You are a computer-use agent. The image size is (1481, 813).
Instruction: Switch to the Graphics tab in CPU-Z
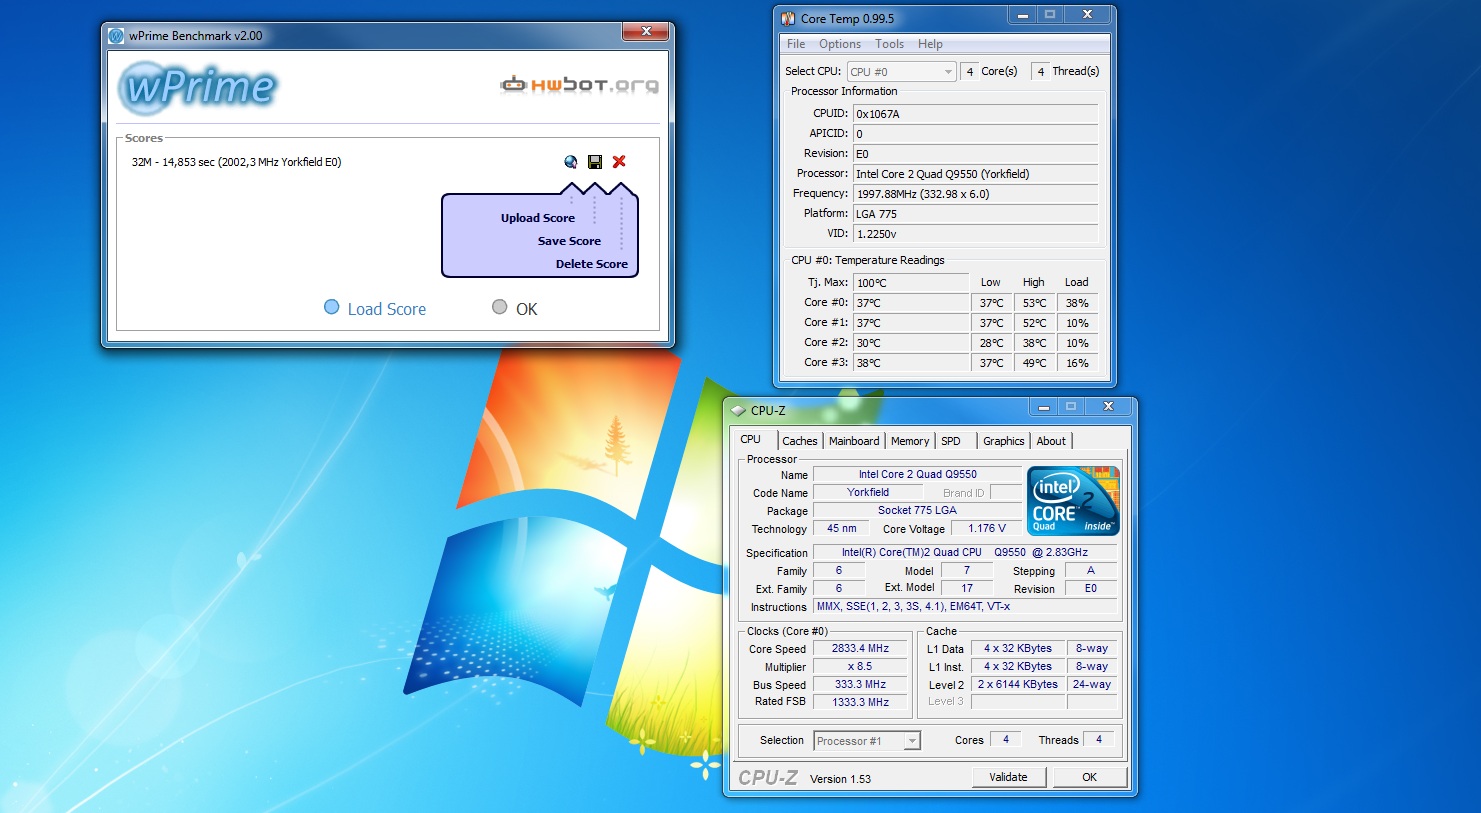point(1003,441)
